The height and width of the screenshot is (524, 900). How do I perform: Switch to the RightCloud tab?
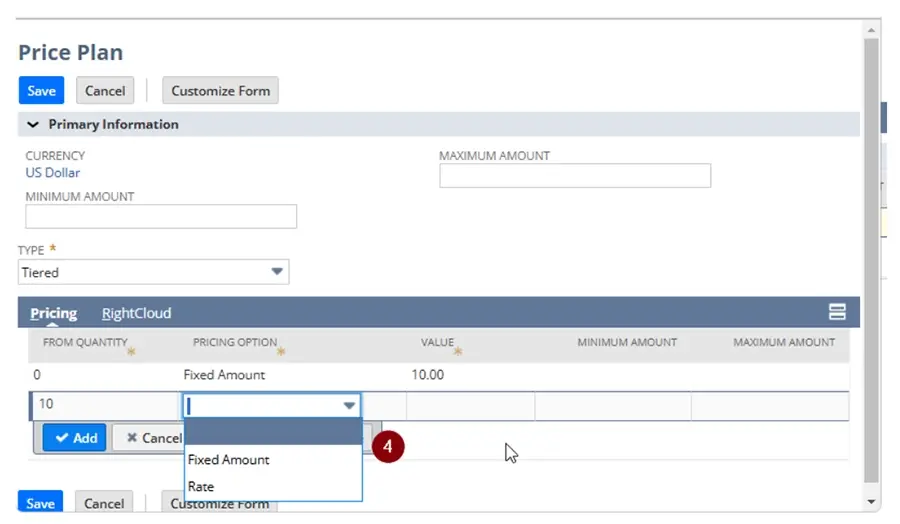(136, 313)
